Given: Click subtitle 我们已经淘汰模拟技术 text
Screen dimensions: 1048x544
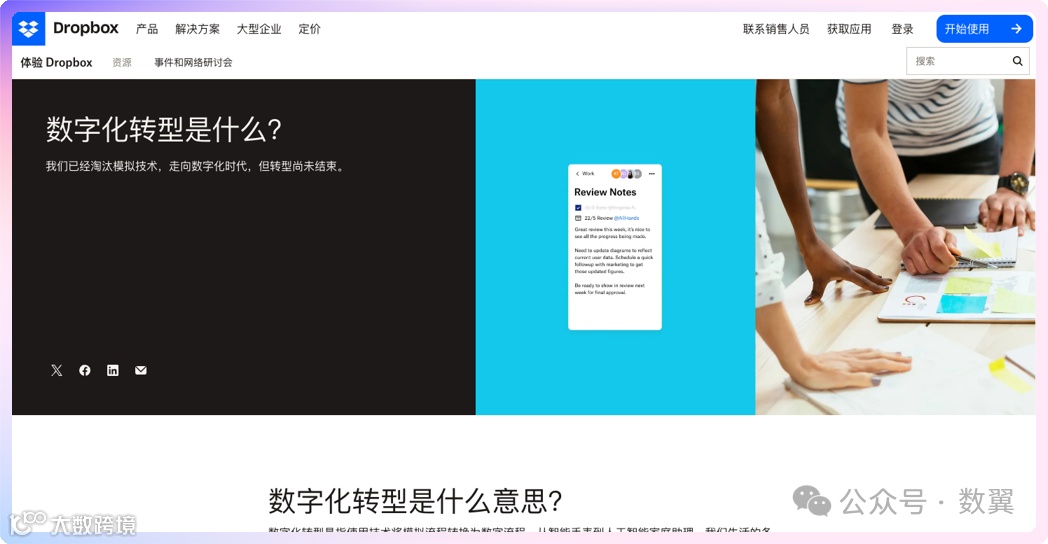Looking at the screenshot, I should pos(195,166).
